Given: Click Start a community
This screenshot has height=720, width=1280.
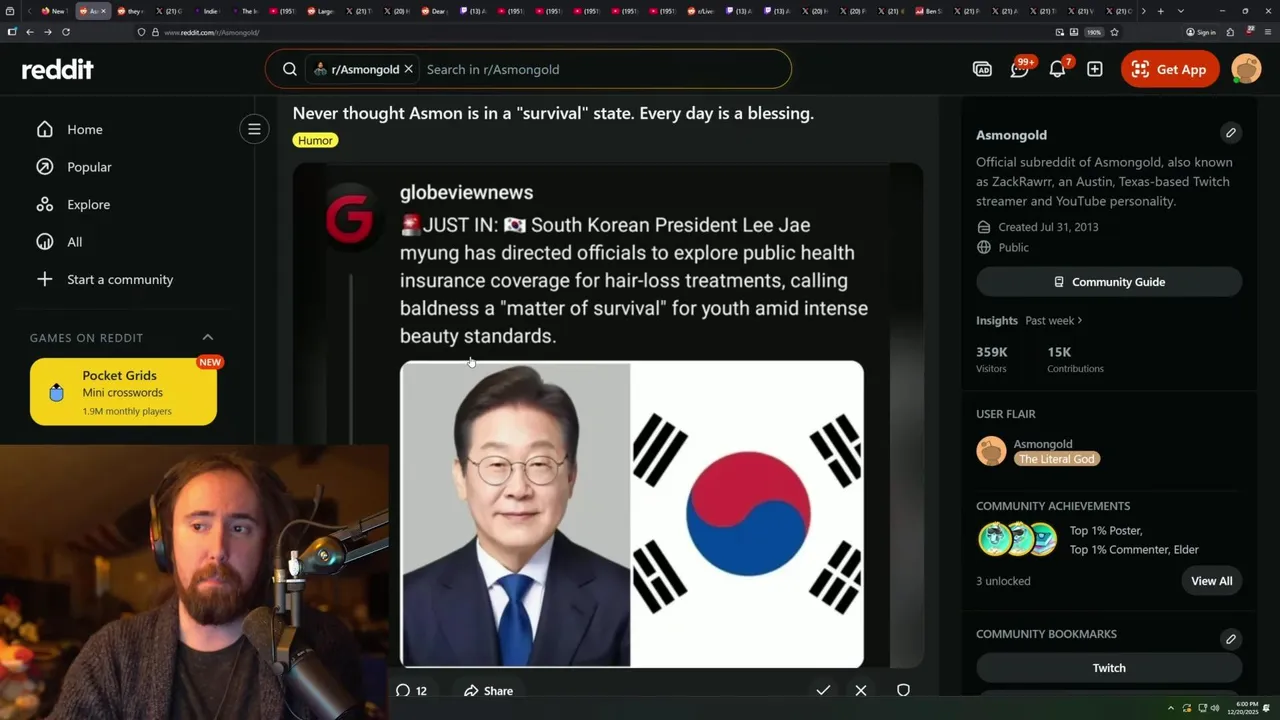Looking at the screenshot, I should 105,279.
